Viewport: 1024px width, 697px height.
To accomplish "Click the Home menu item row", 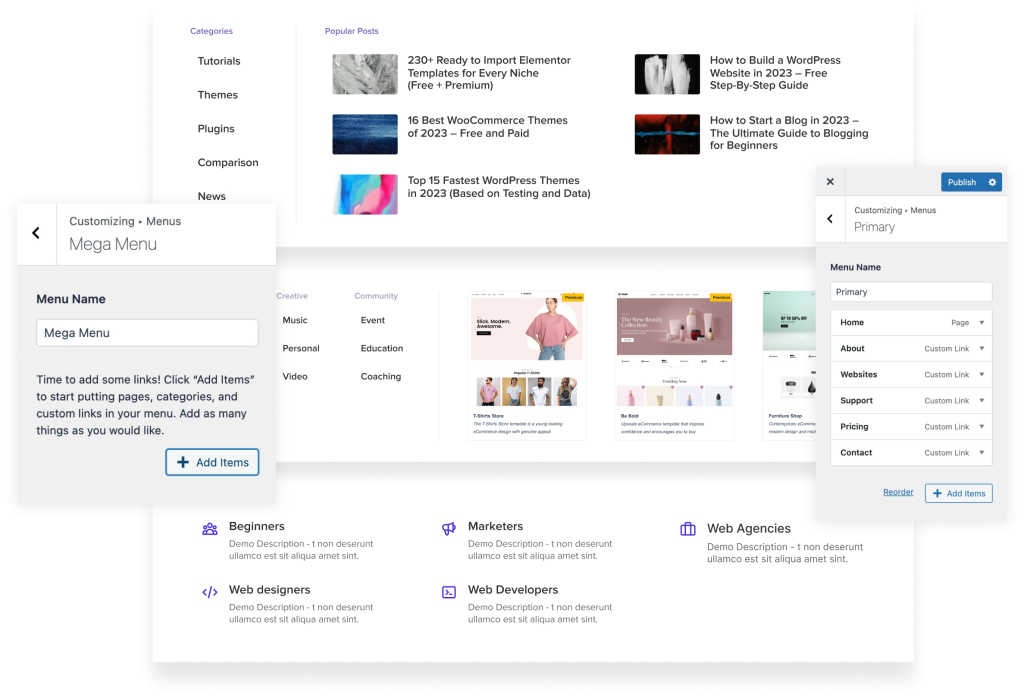I will pos(911,323).
